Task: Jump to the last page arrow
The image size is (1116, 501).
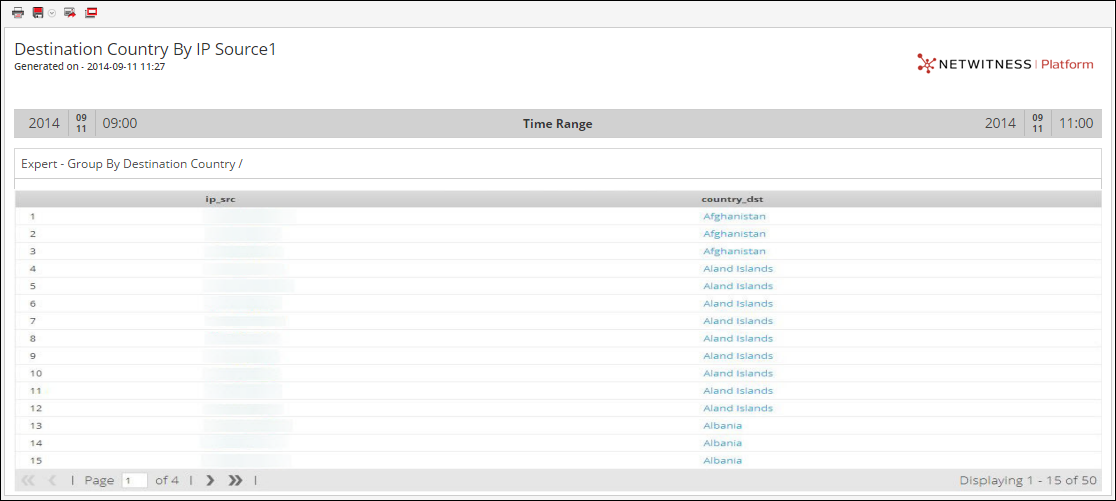Action: [235, 480]
